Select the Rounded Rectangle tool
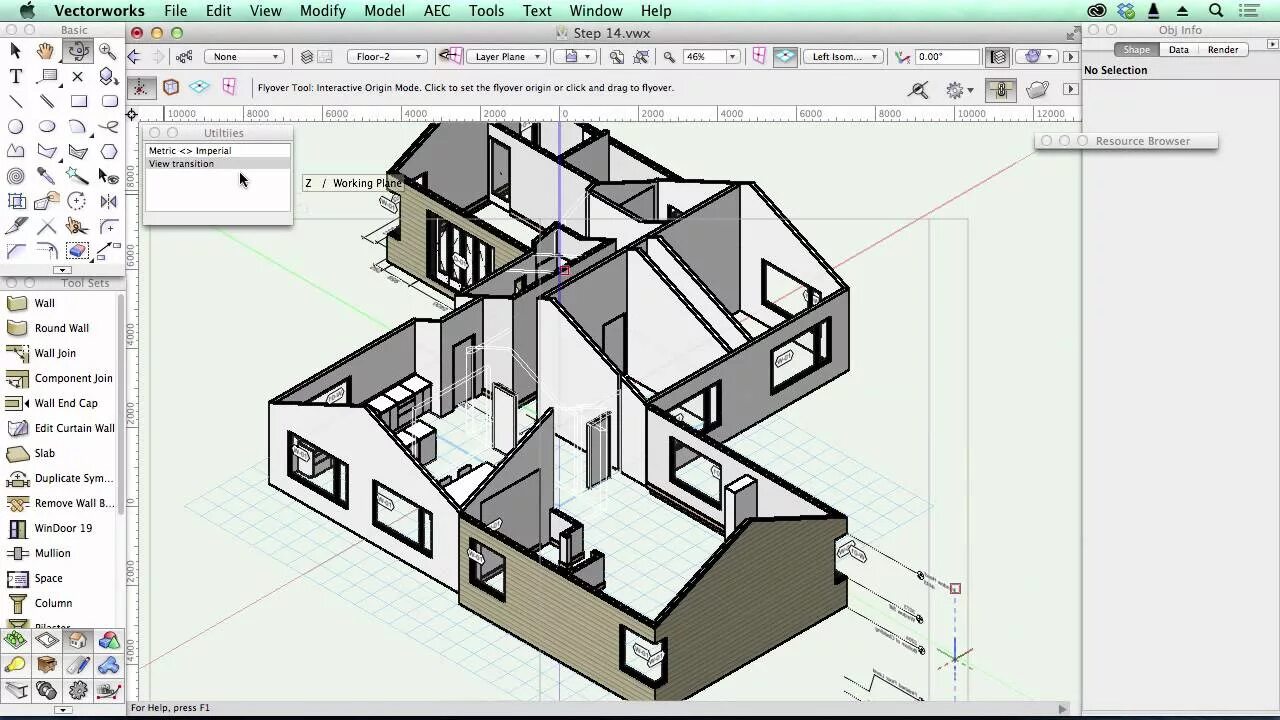Viewport: 1280px width, 720px height. click(x=108, y=101)
